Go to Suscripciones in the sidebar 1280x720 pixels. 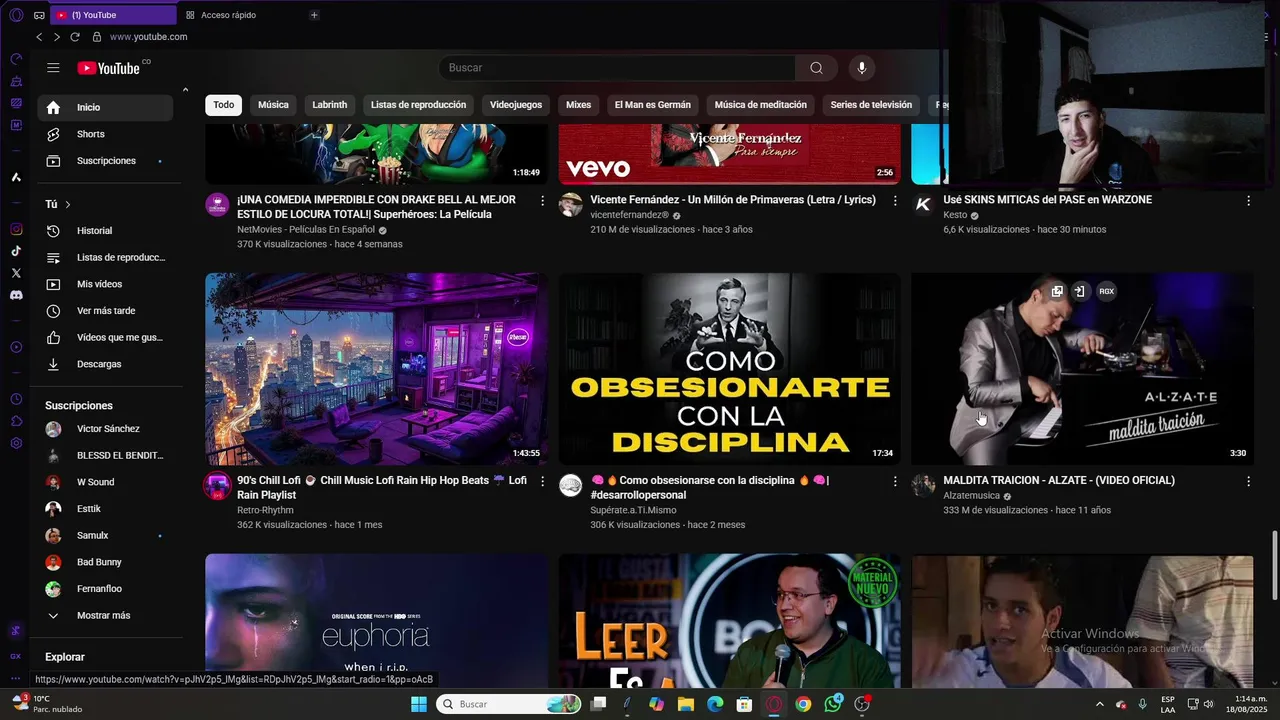[x=105, y=161]
